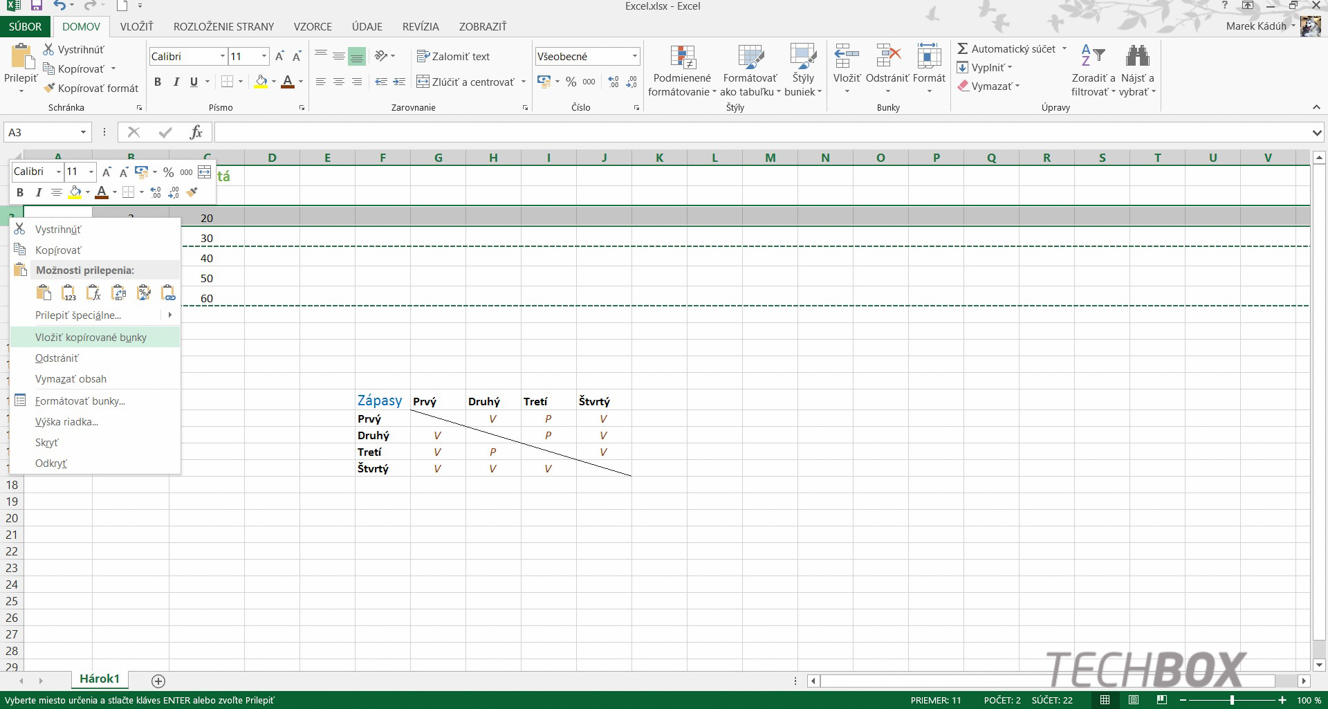This screenshot has width=1328, height=709.
Task: Toggle Bold in the mini toolbar
Action: click(20, 192)
